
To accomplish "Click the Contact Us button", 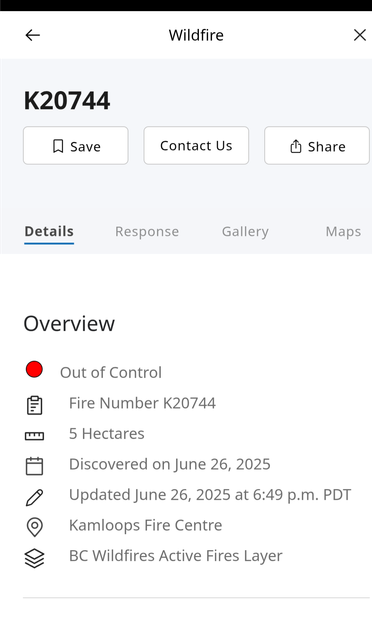I will 196,145.
